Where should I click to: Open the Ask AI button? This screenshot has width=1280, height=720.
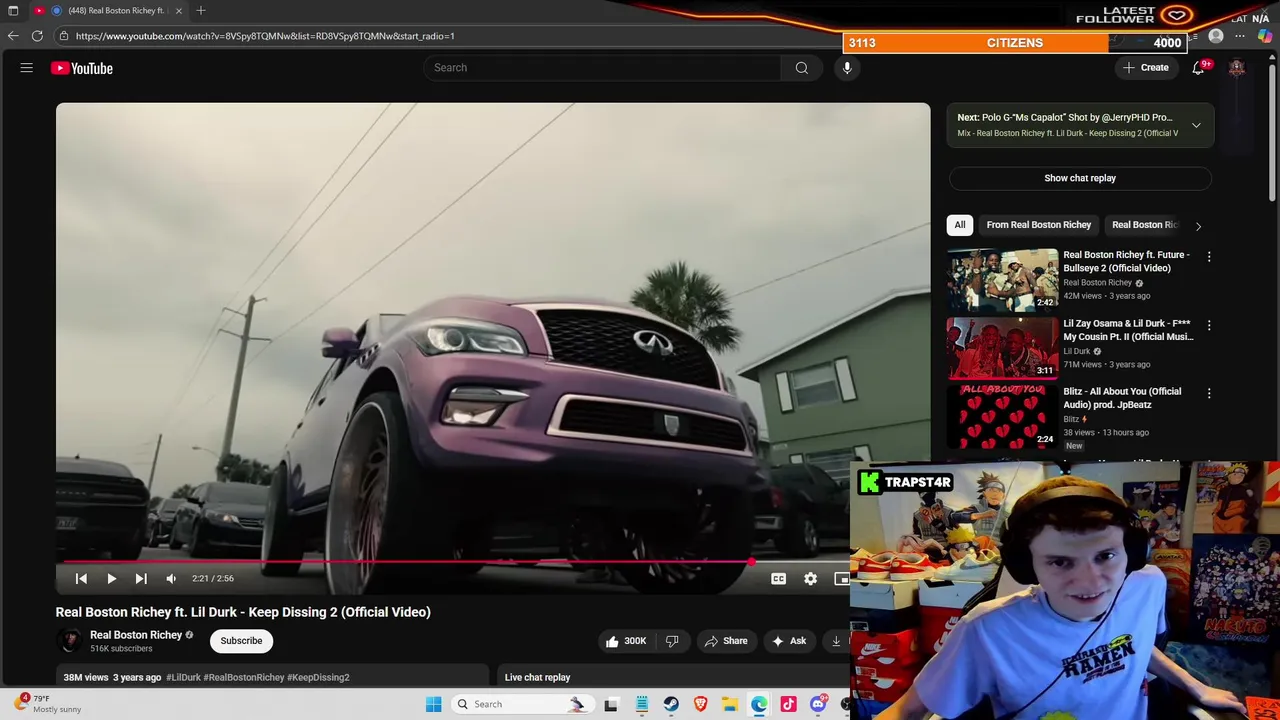[x=789, y=641]
